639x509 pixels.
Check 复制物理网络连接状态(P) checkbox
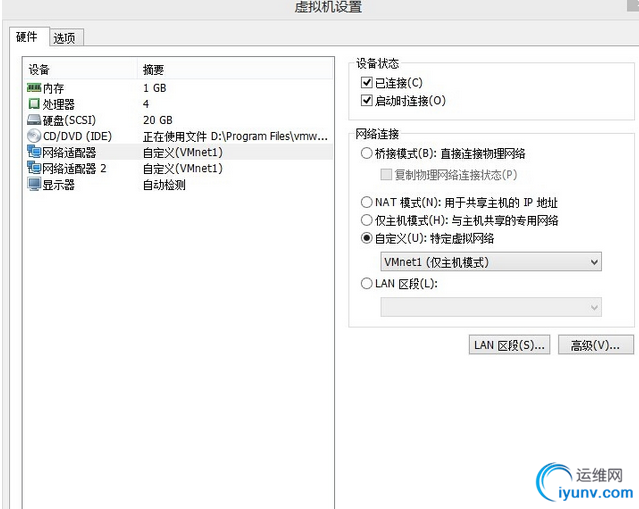[386, 174]
